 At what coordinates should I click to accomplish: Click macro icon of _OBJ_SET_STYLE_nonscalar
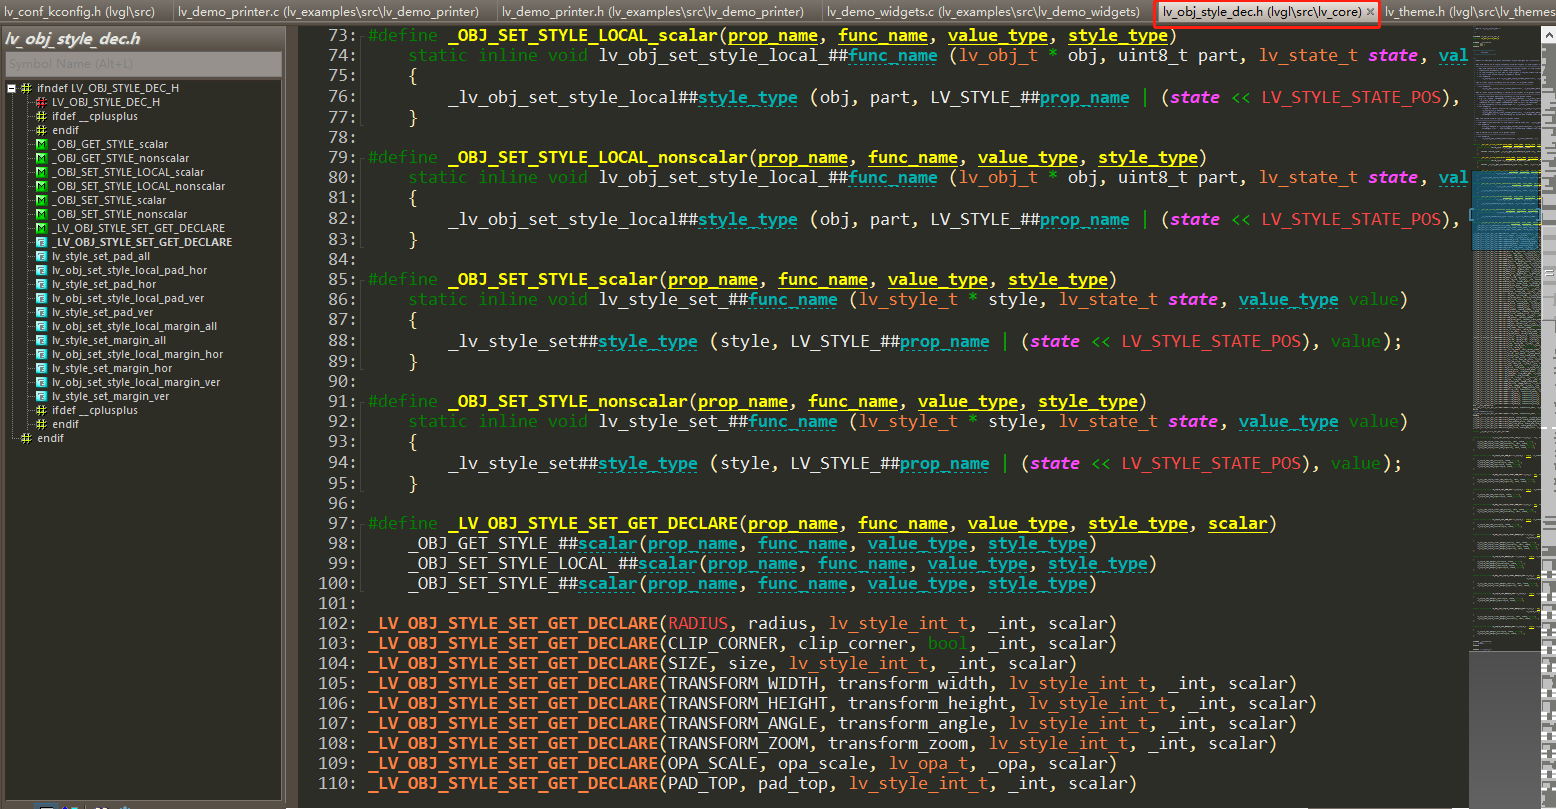(x=41, y=214)
